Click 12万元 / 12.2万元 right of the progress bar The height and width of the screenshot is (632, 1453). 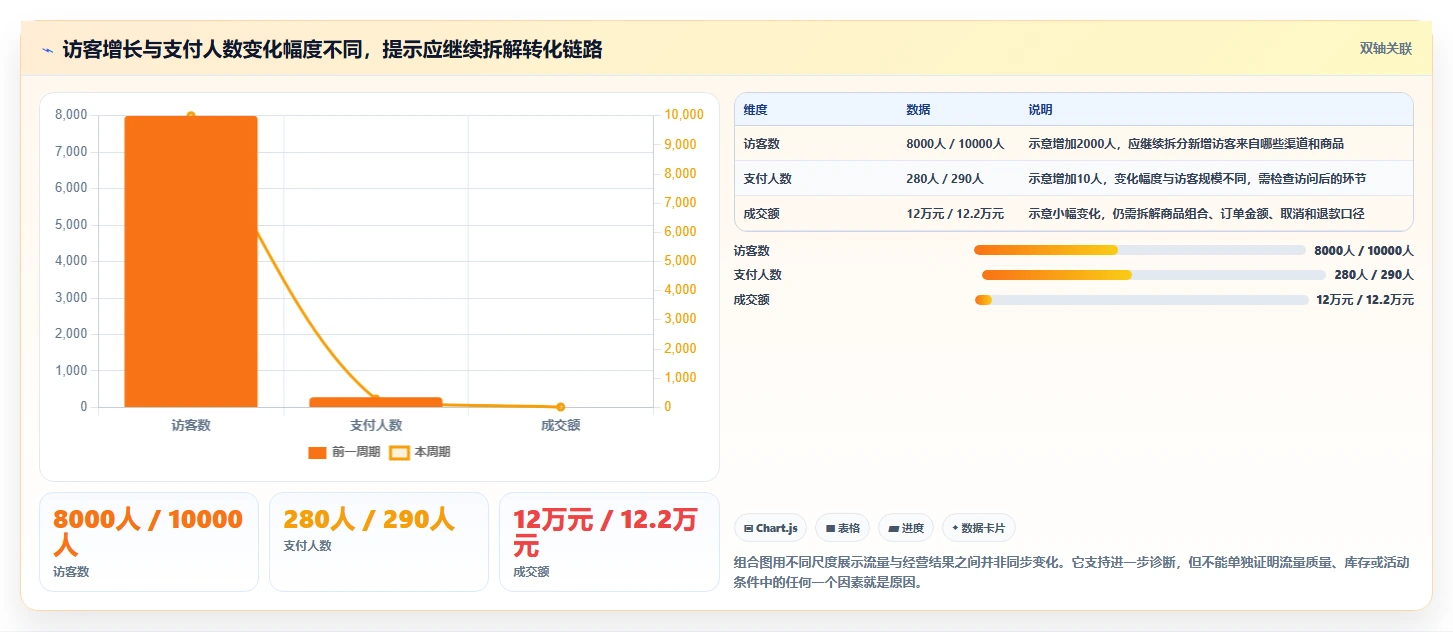[x=1365, y=300]
